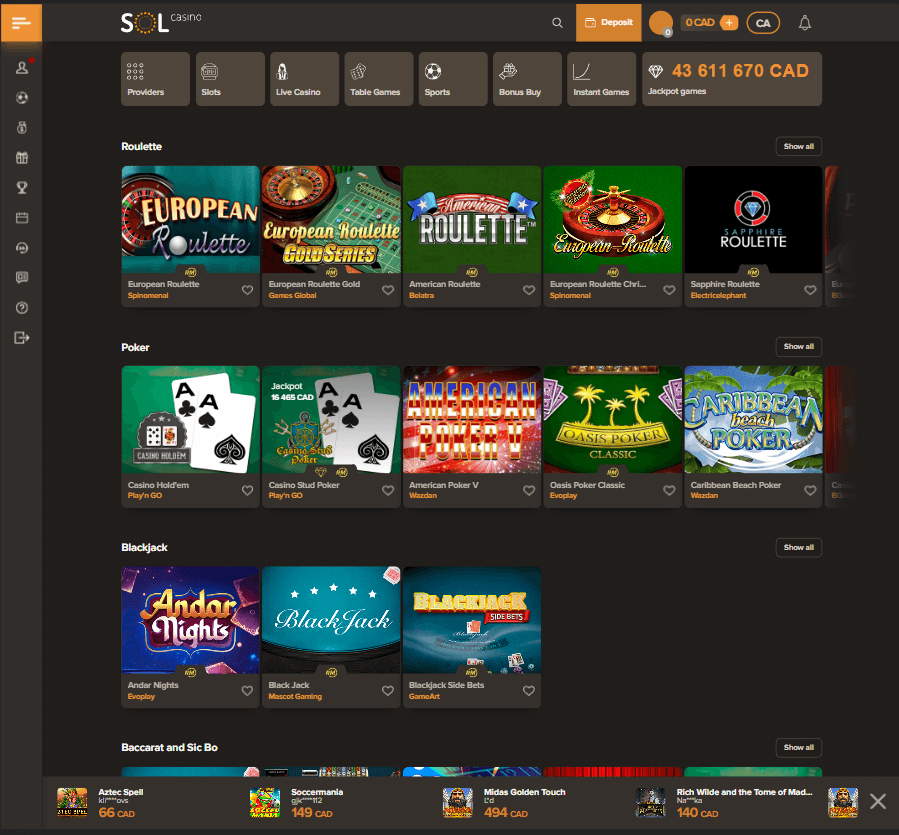This screenshot has width=899, height=835.
Task: Open the Live Casino category
Action: click(304, 79)
